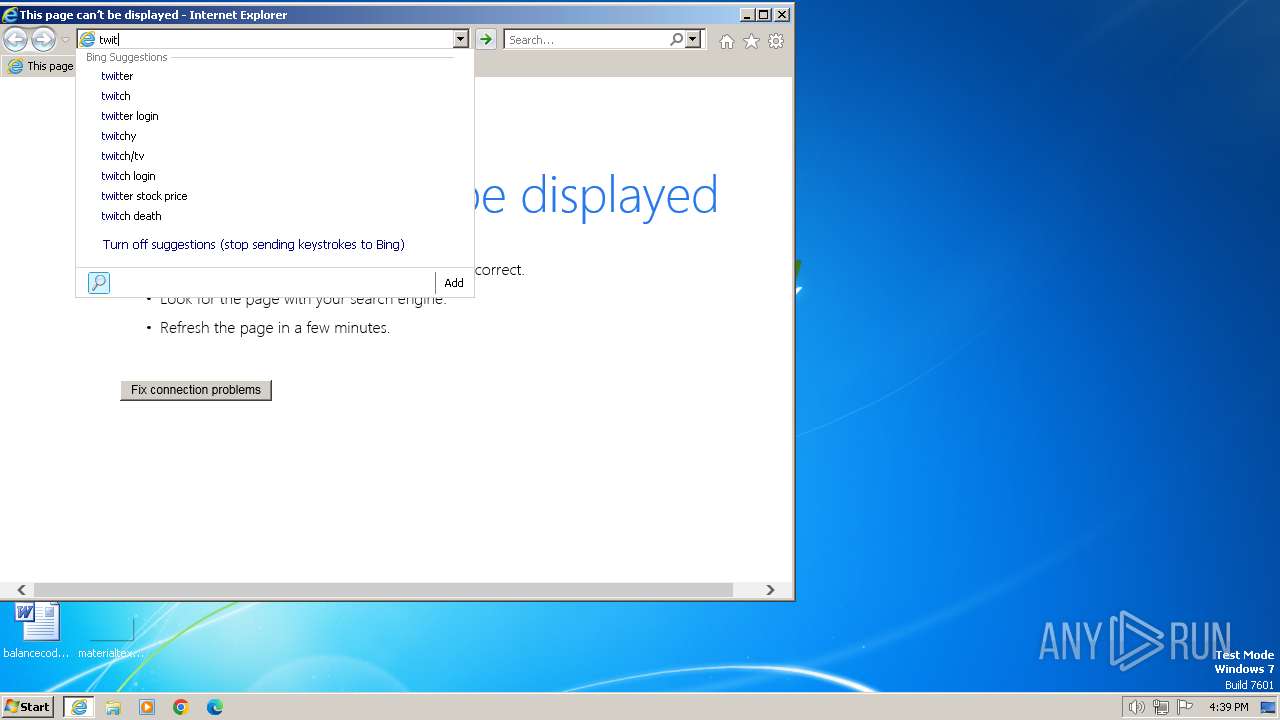1280x720 pixels.
Task: Minimize the Internet Explorer window
Action: (748, 15)
